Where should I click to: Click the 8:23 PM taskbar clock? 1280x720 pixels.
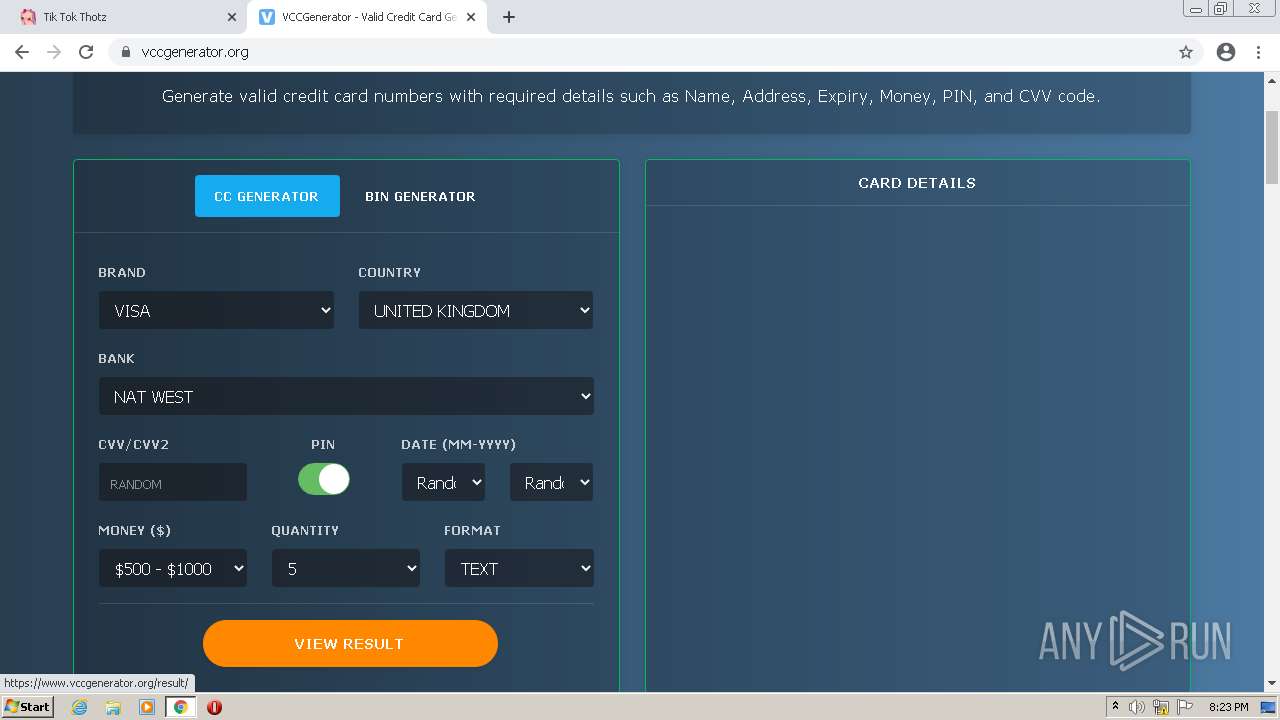coord(1228,707)
